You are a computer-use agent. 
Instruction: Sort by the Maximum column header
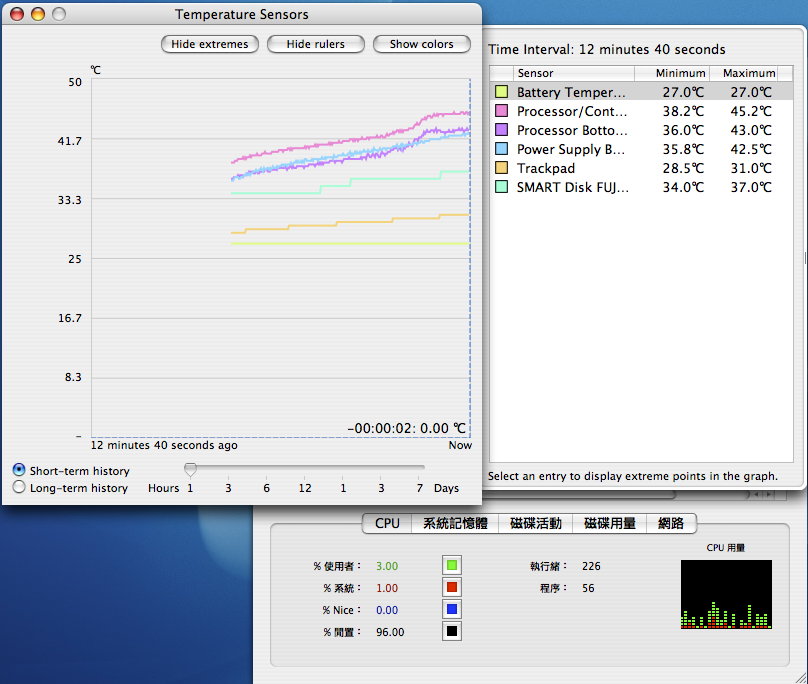coord(744,73)
